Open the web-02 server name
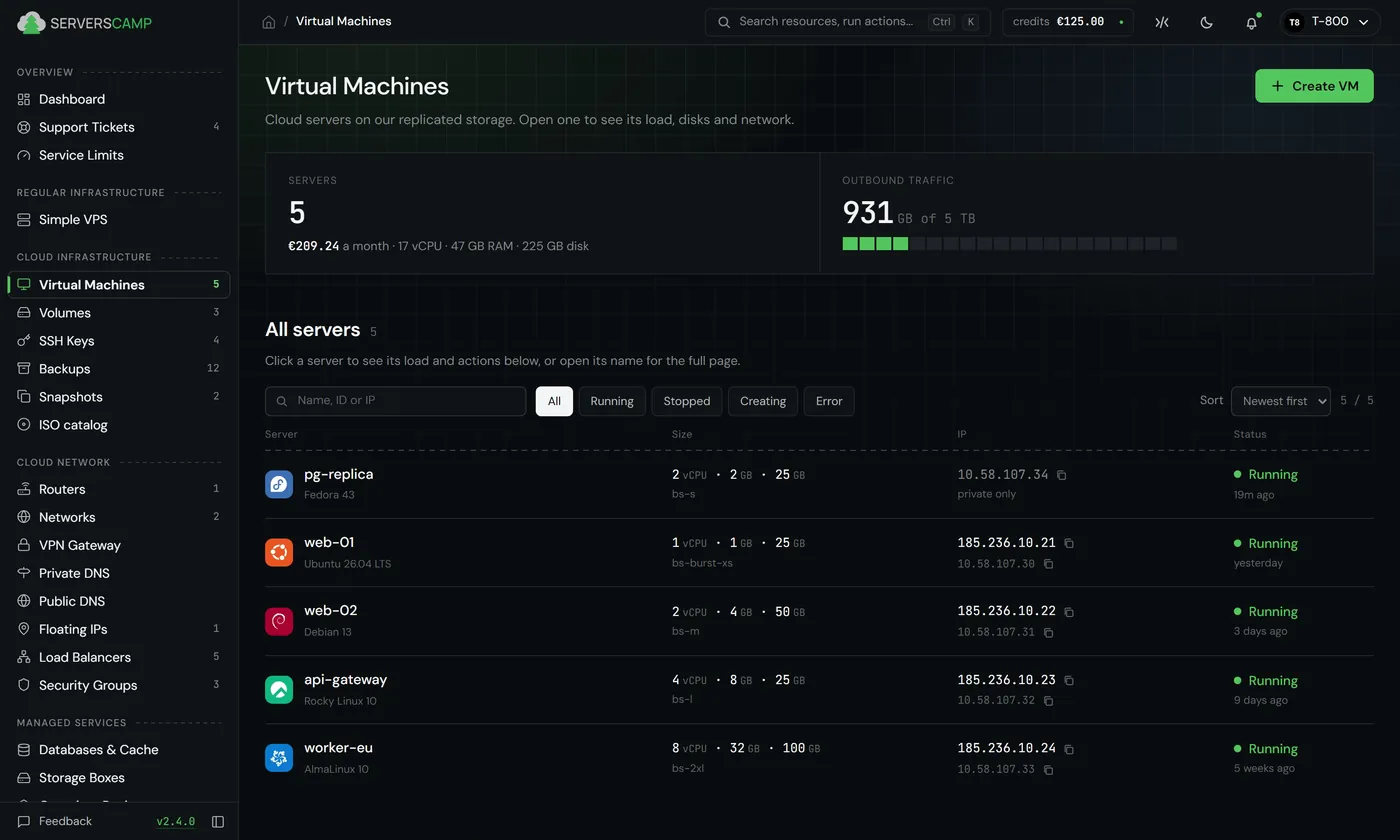Screen dimensions: 1400x840 [x=331, y=611]
